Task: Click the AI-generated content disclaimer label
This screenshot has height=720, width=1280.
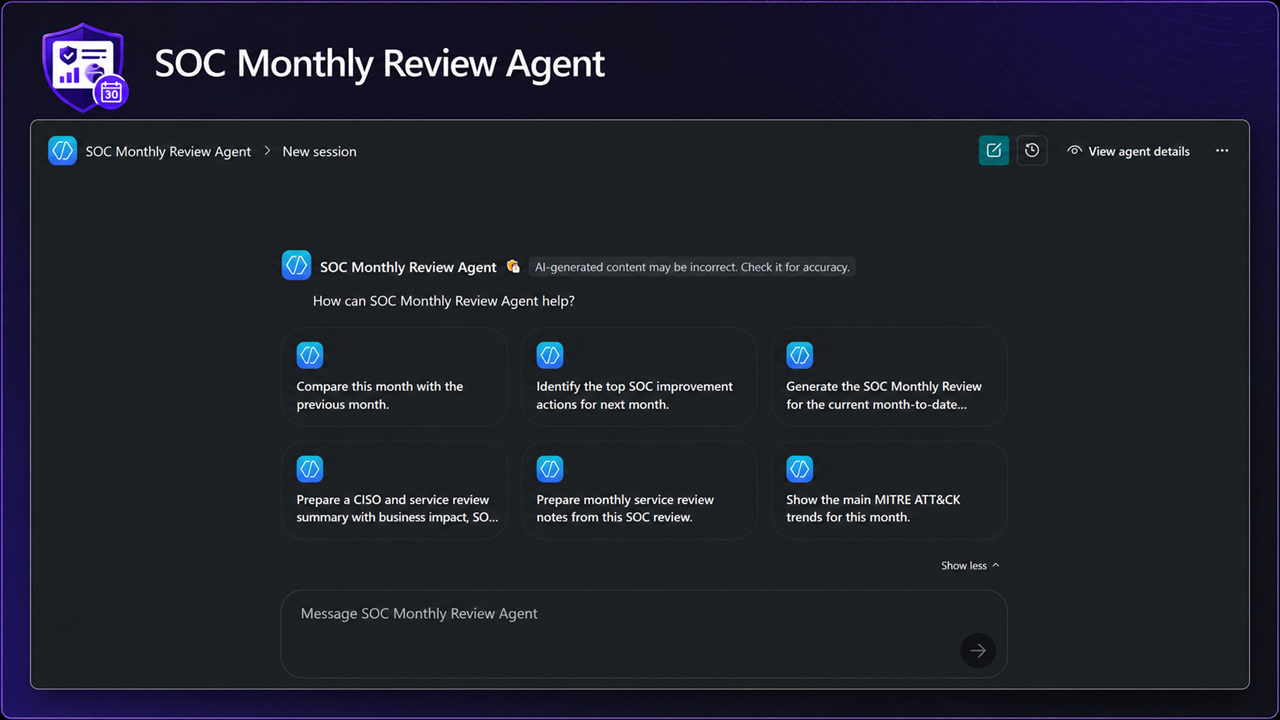Action: coord(692,267)
